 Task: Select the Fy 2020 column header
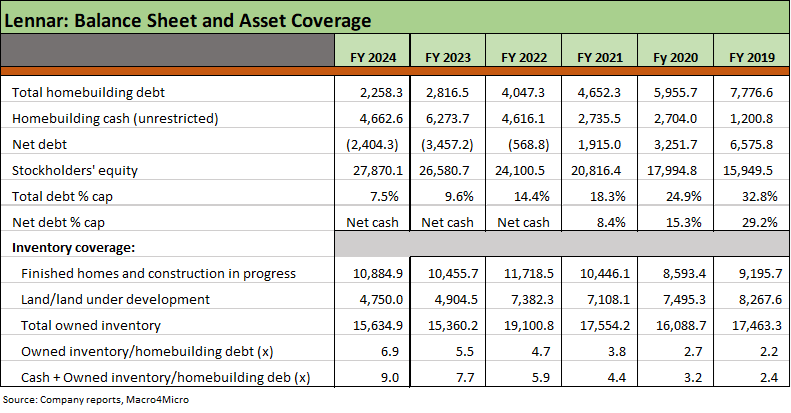675,57
